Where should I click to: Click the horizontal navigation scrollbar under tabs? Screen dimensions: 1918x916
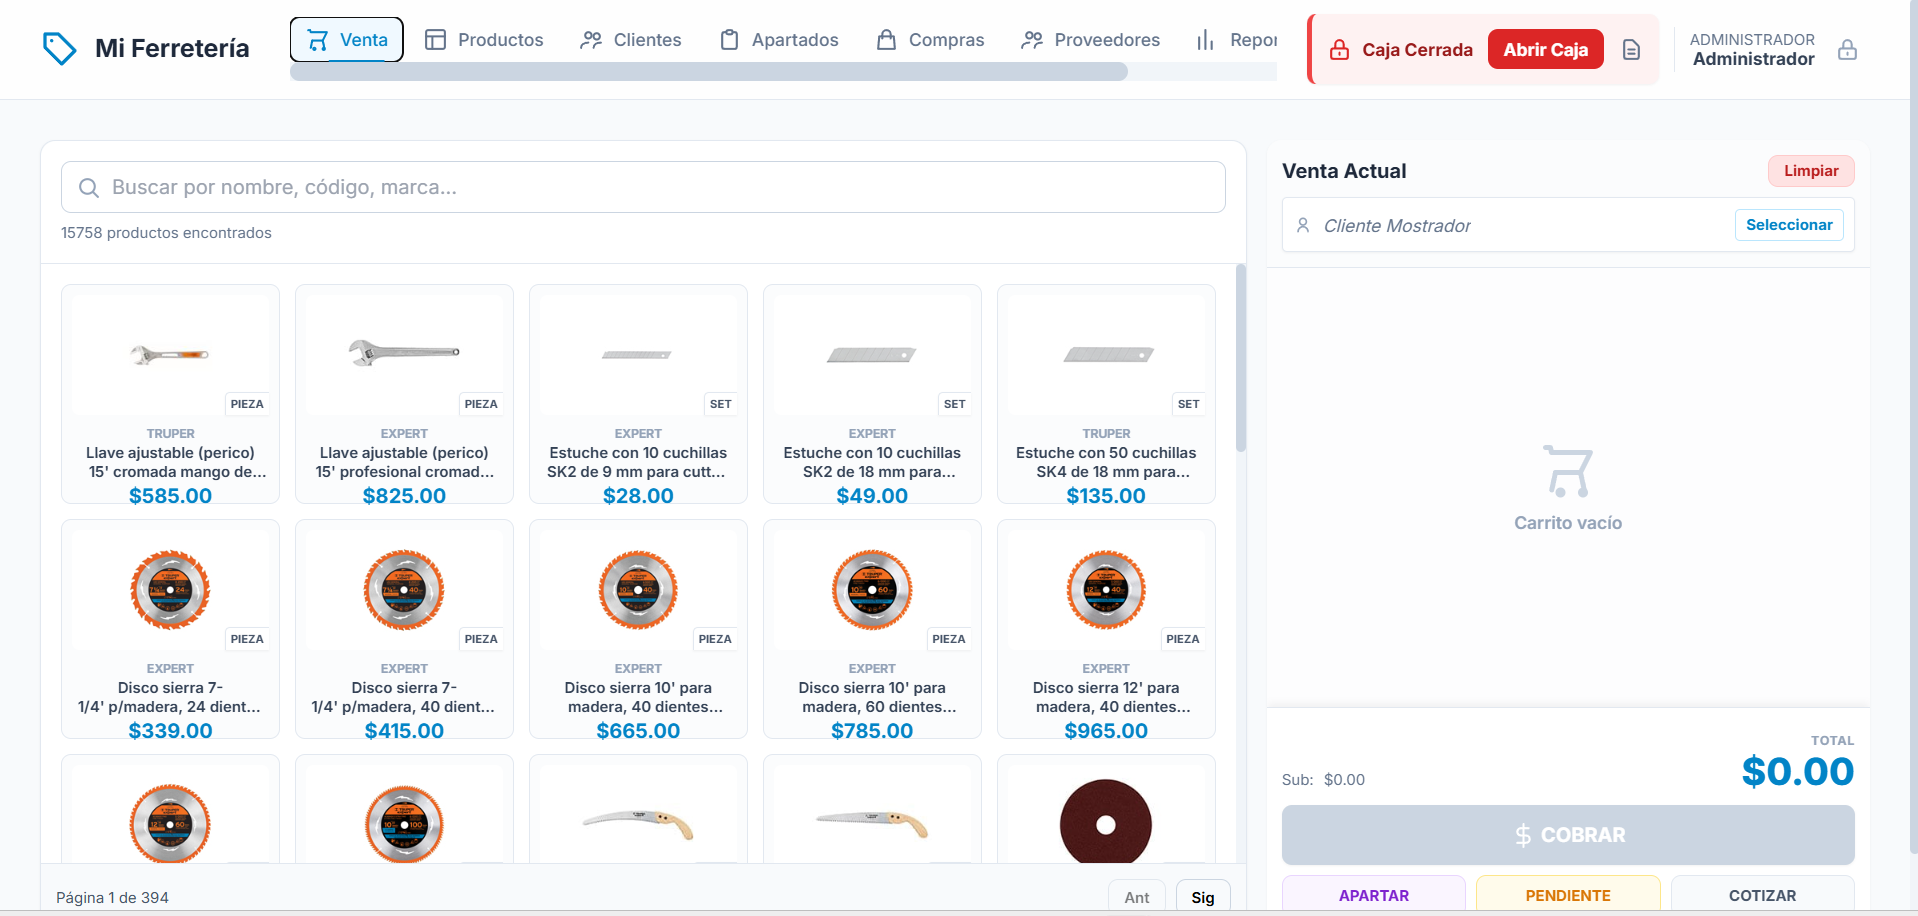point(709,72)
